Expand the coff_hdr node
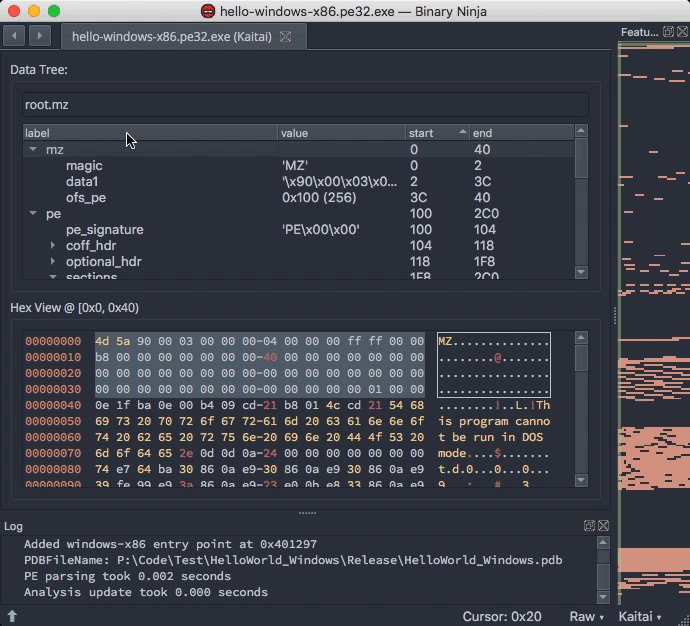 (x=53, y=245)
